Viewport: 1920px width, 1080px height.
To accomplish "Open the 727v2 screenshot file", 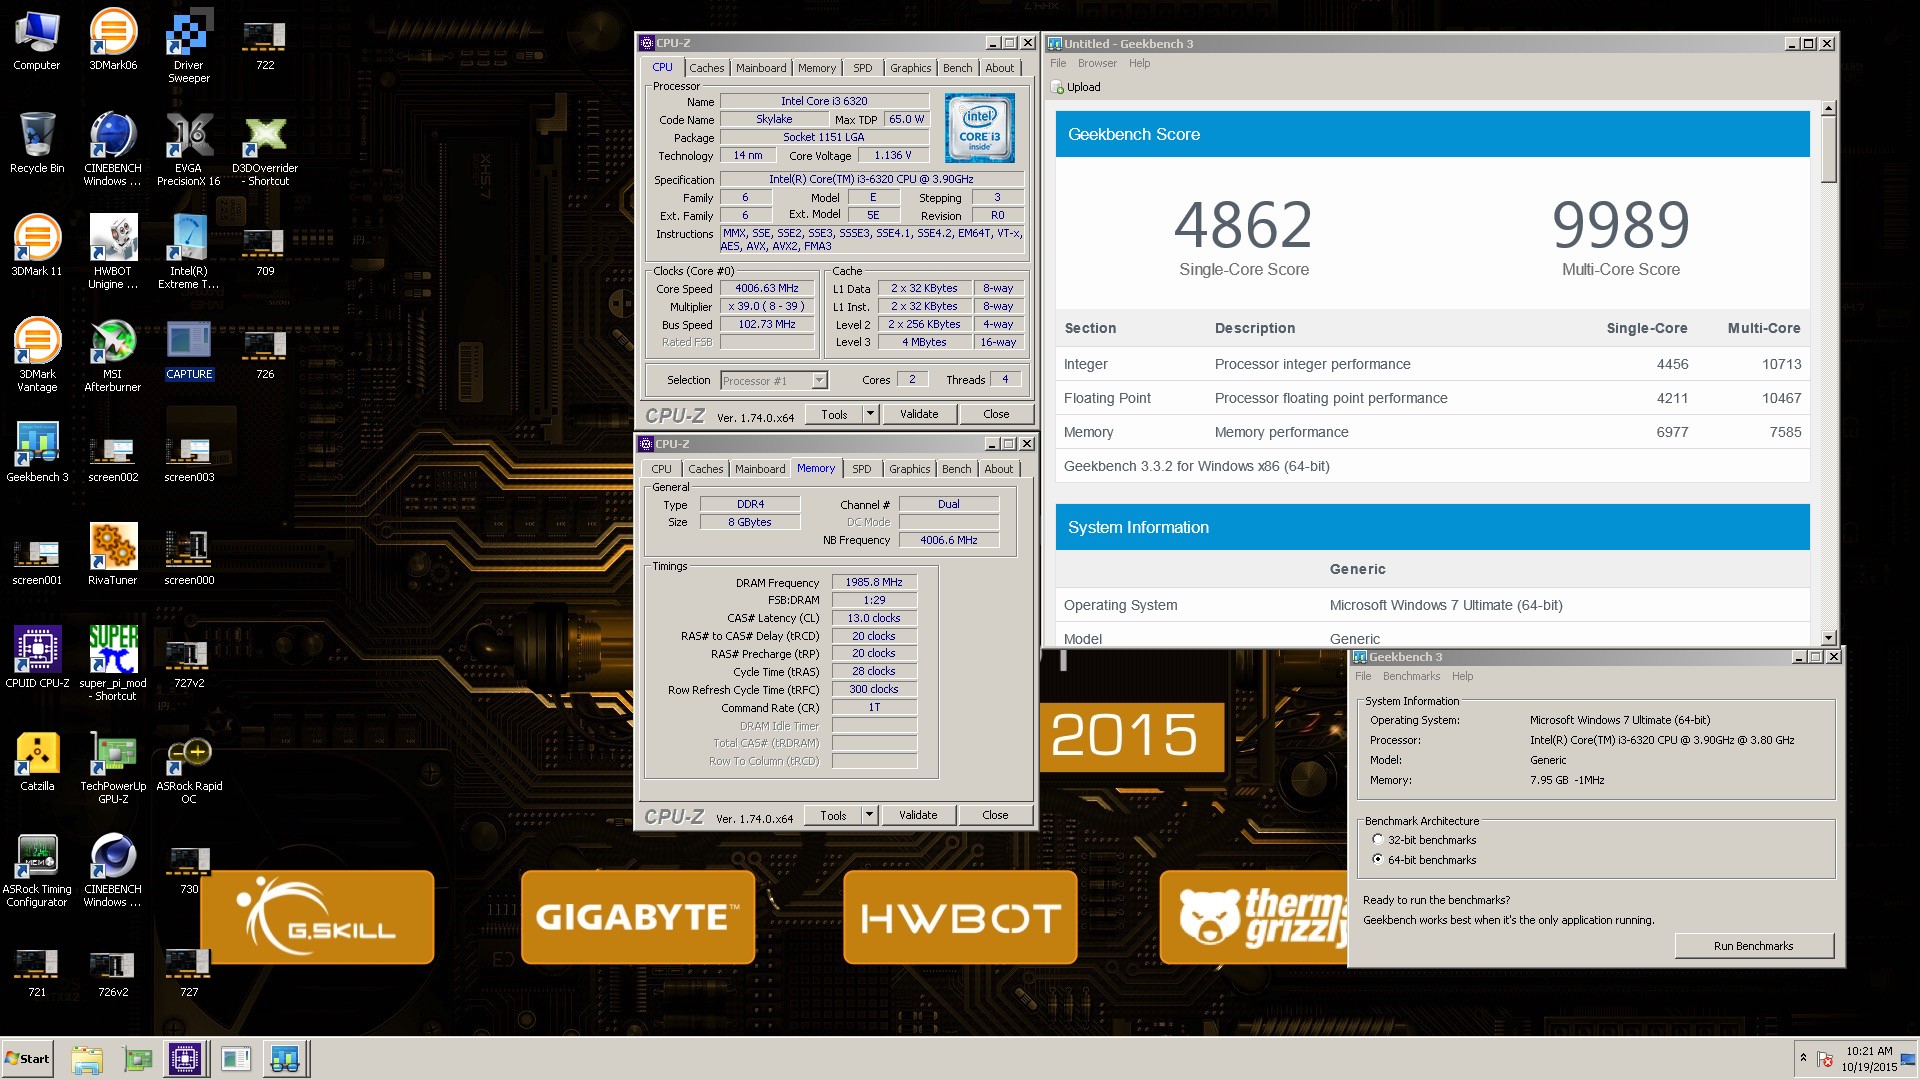I will tap(189, 664).
